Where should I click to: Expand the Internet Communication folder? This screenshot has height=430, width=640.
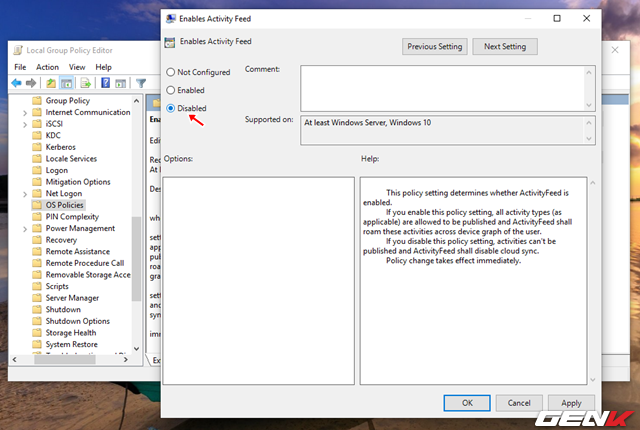click(x=25, y=113)
